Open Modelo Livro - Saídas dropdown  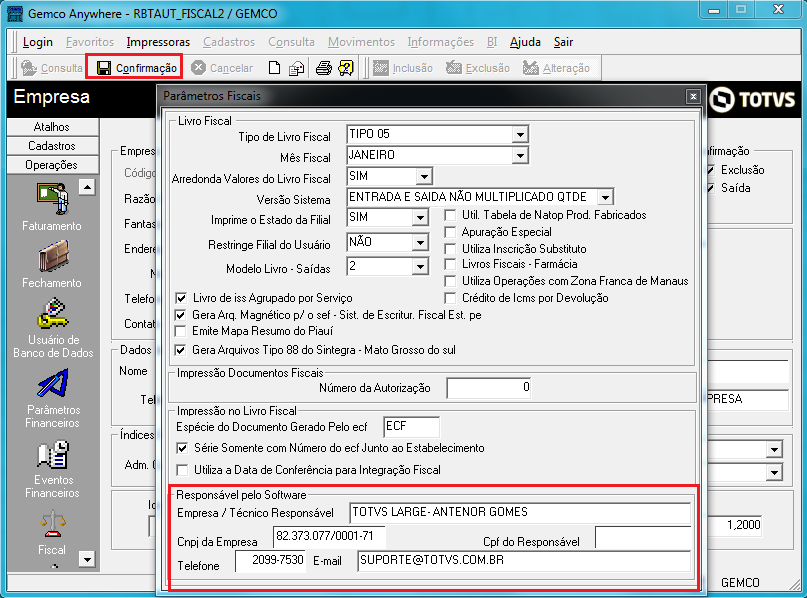[x=420, y=267]
